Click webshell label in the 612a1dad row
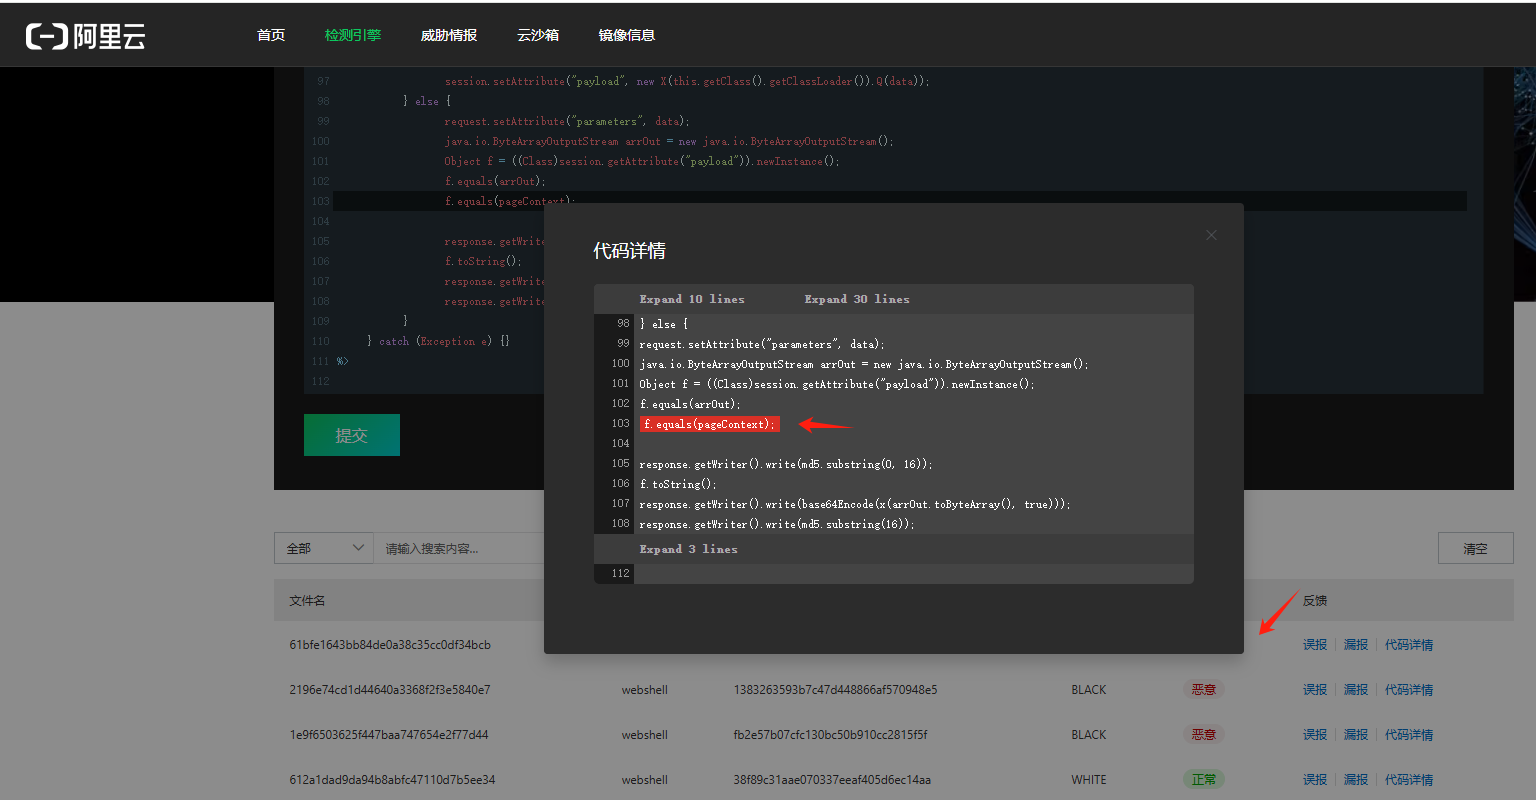The width and height of the screenshot is (1536, 800). (645, 780)
